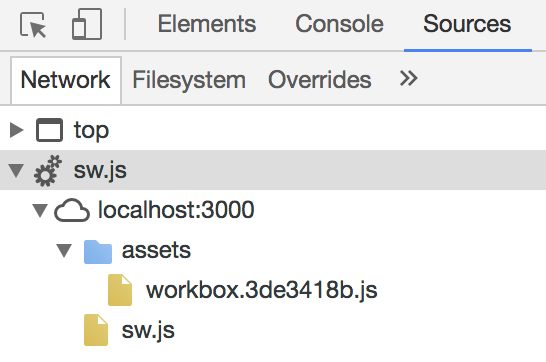This screenshot has width=546, height=362.
Task: Expand the top tree node arrow
Action: click(16, 130)
